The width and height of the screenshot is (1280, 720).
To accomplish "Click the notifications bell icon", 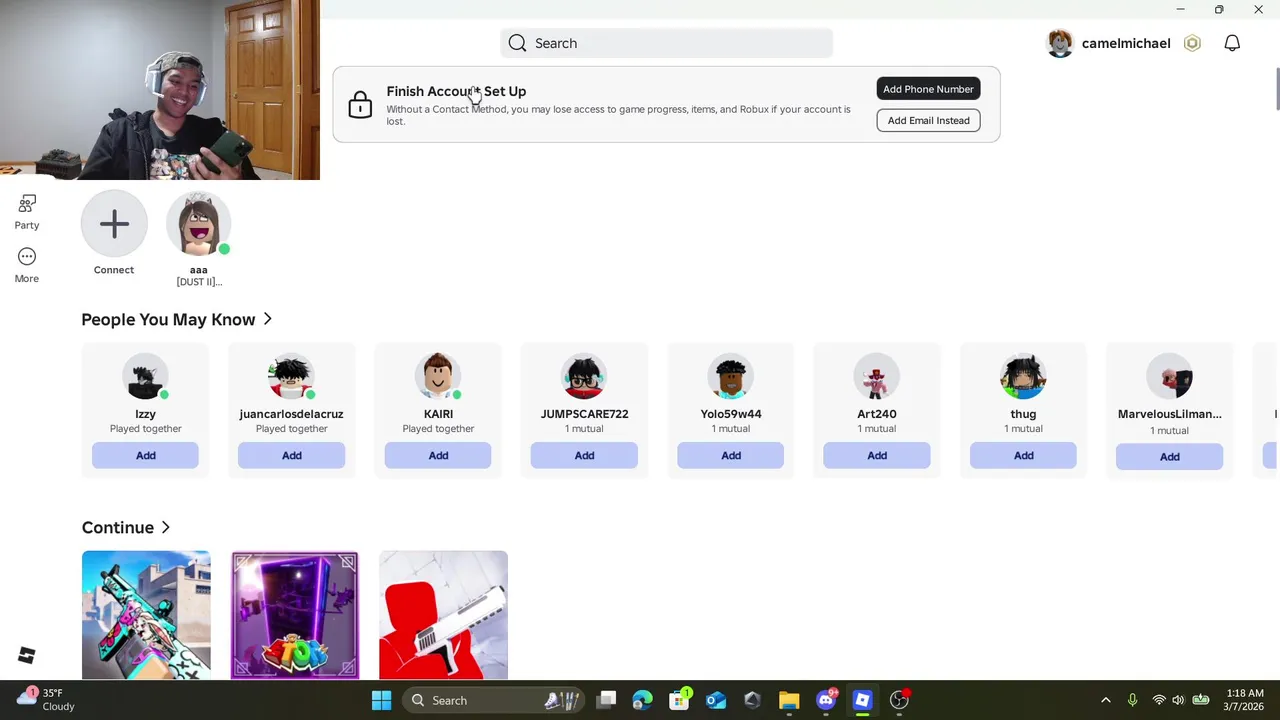I will pyautogui.click(x=1232, y=43).
